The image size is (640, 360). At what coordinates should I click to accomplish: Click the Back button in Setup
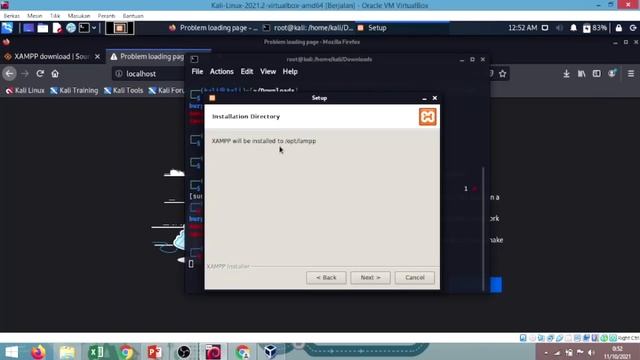326,278
